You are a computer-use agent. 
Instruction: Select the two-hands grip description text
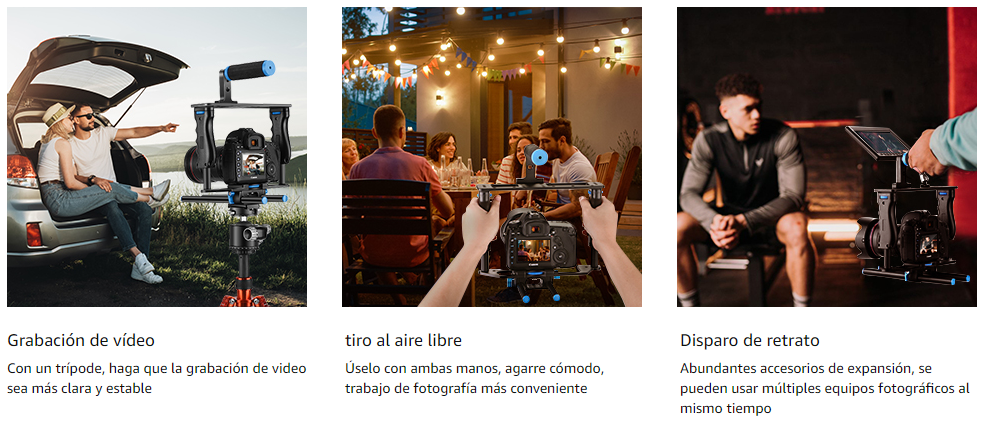[x=475, y=378]
